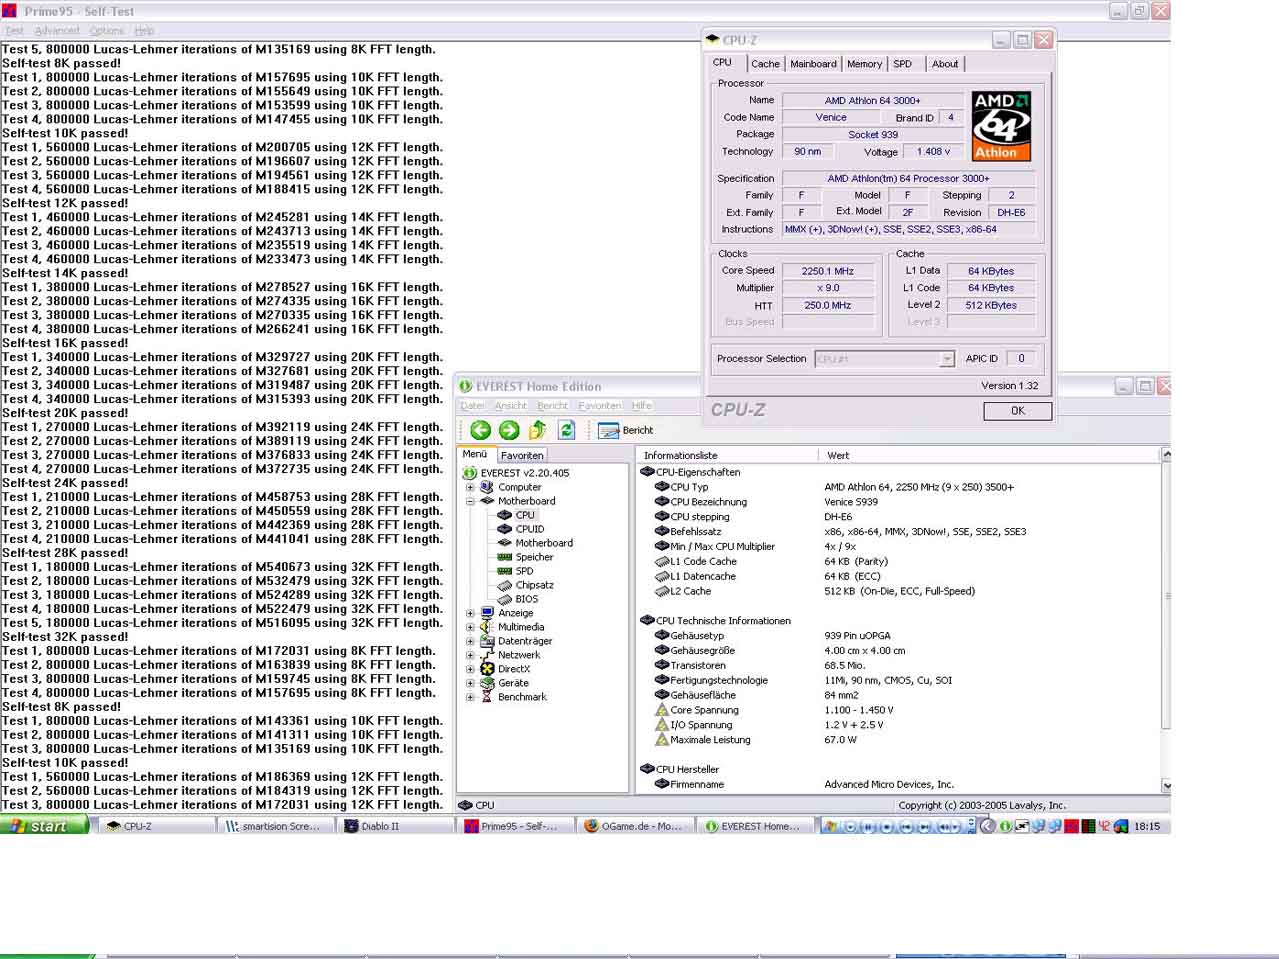Expand the Multimedia node

click(x=470, y=627)
